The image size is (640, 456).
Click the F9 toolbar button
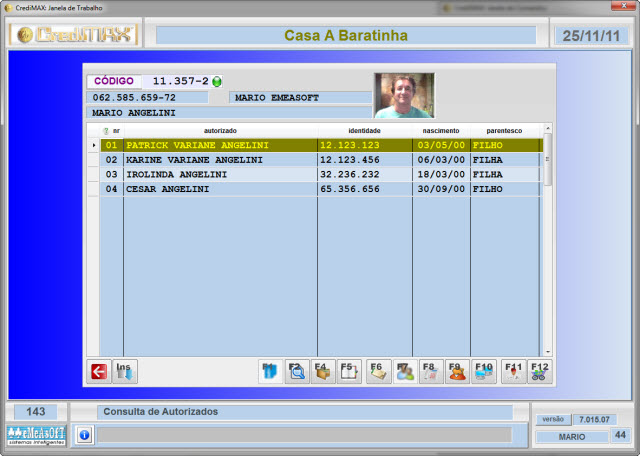tap(458, 371)
